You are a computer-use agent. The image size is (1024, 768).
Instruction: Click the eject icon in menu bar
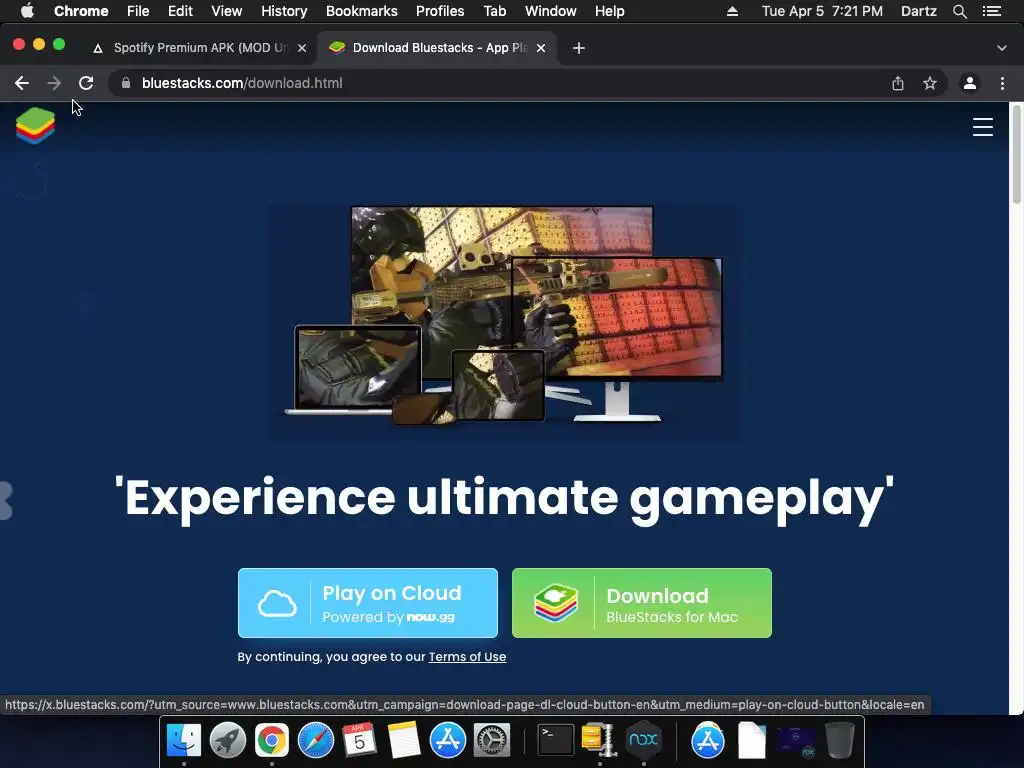[732, 11]
